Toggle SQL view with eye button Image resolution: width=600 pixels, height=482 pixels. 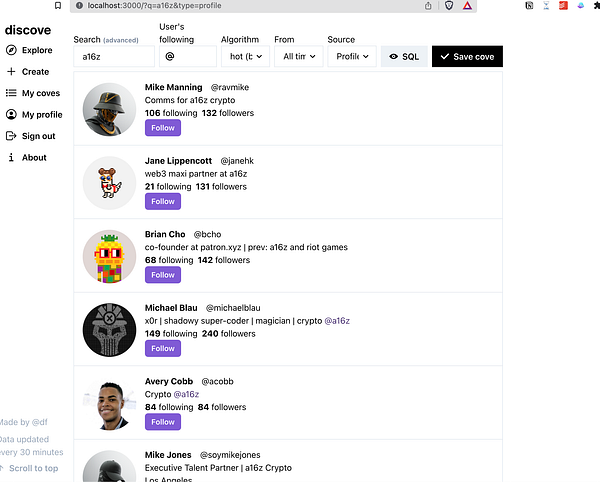[x=404, y=57]
